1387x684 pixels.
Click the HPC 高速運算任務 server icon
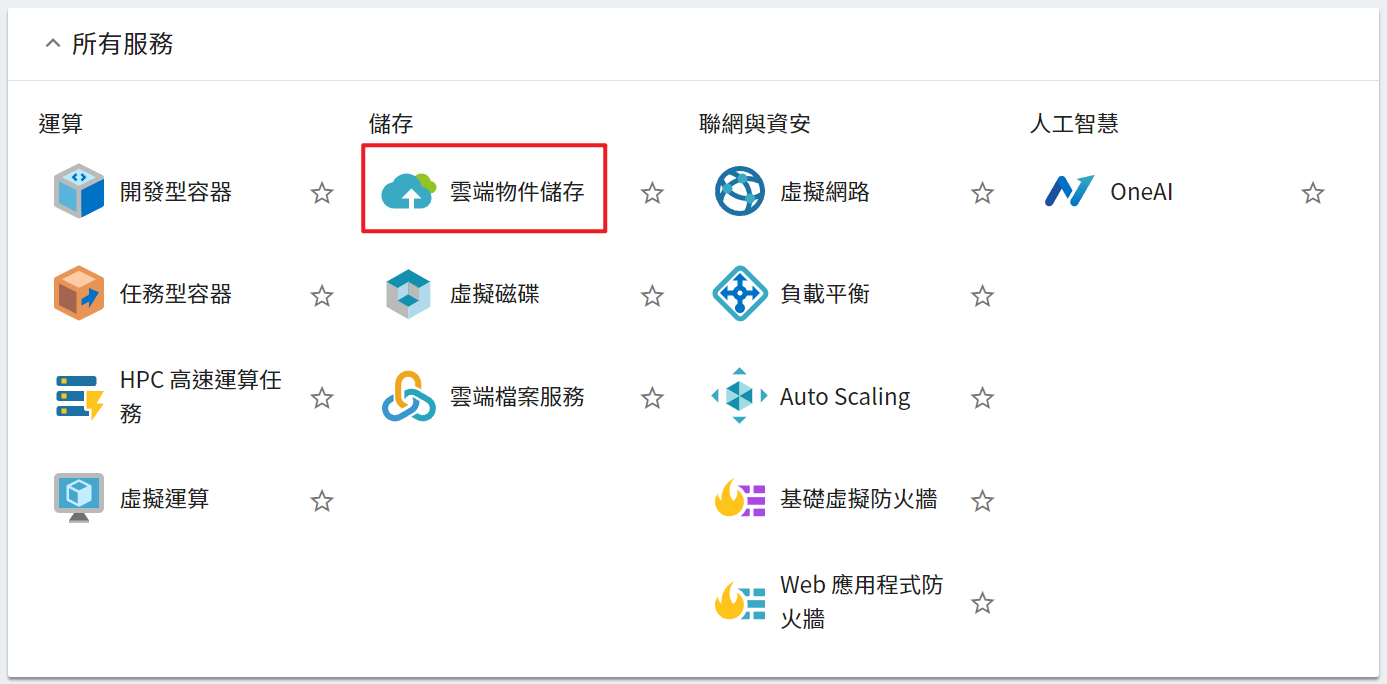[79, 397]
